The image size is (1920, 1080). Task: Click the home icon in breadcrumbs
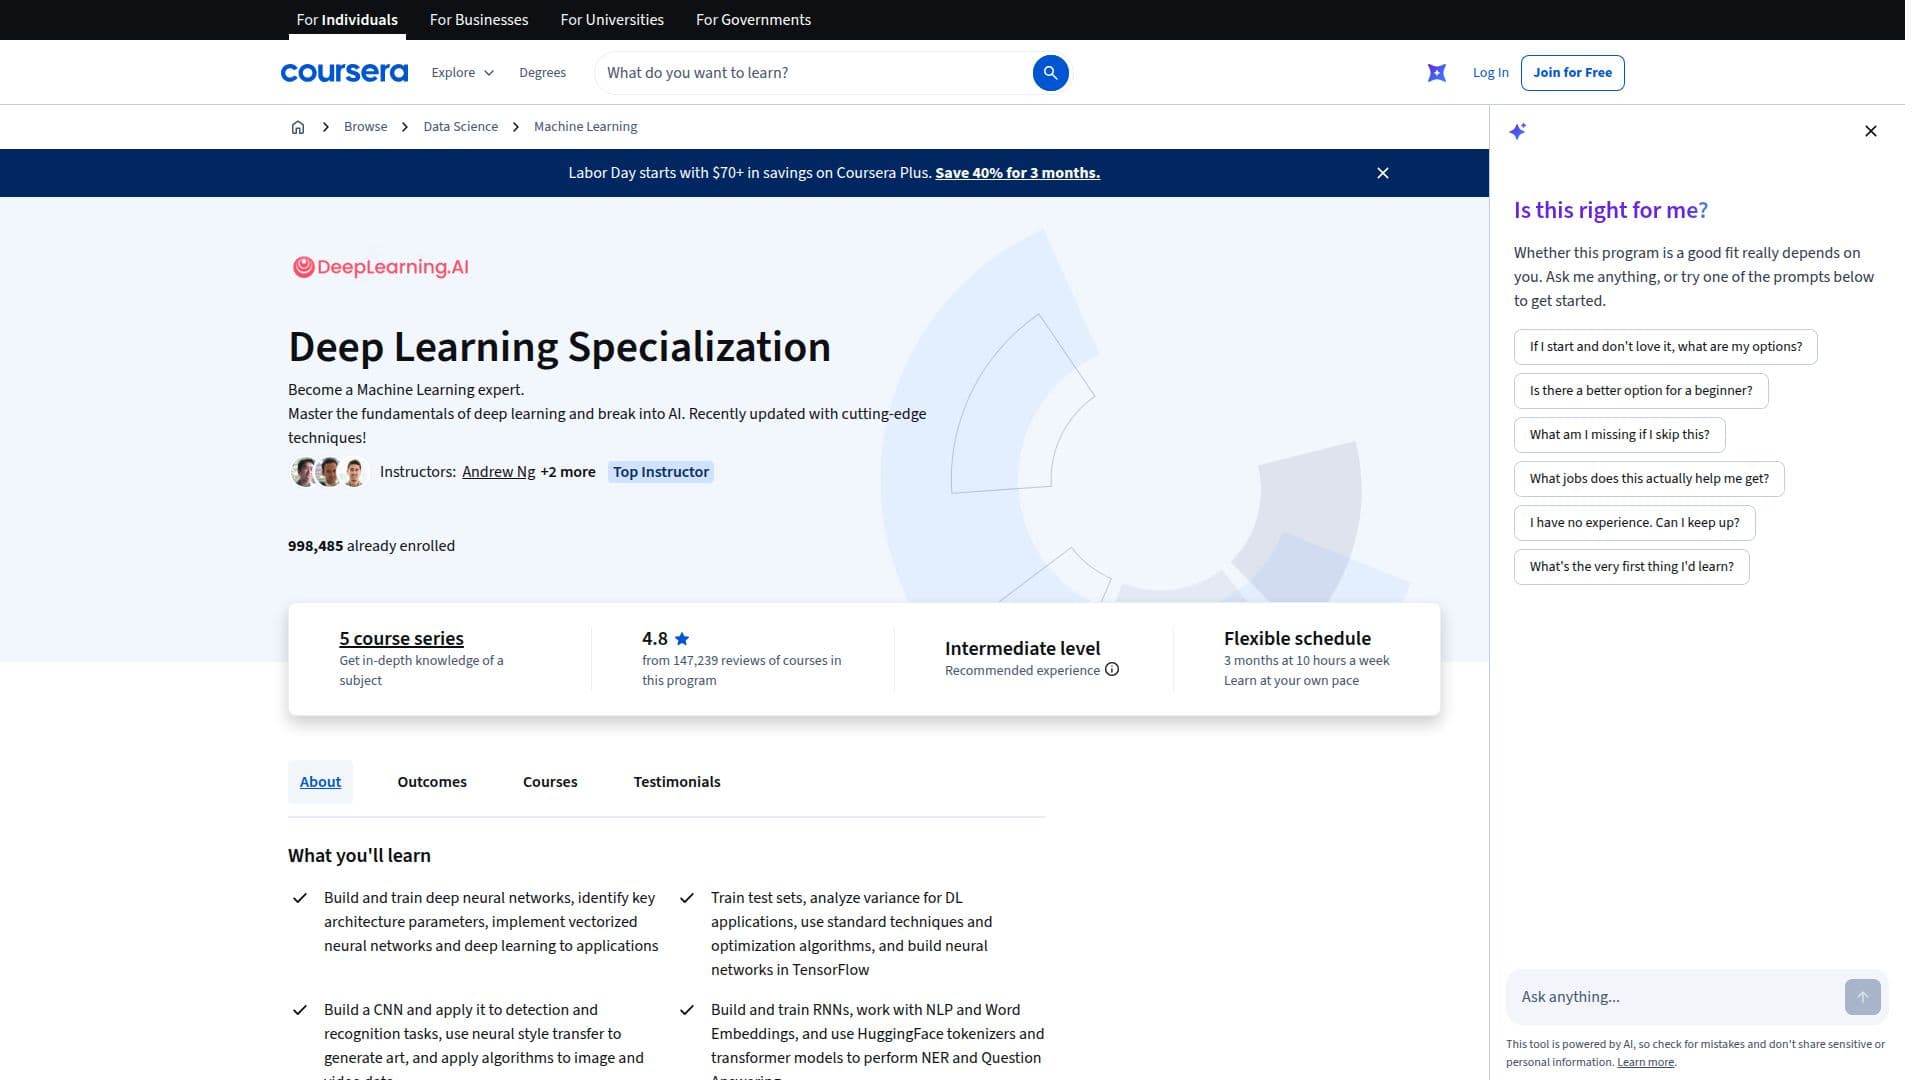coord(298,127)
